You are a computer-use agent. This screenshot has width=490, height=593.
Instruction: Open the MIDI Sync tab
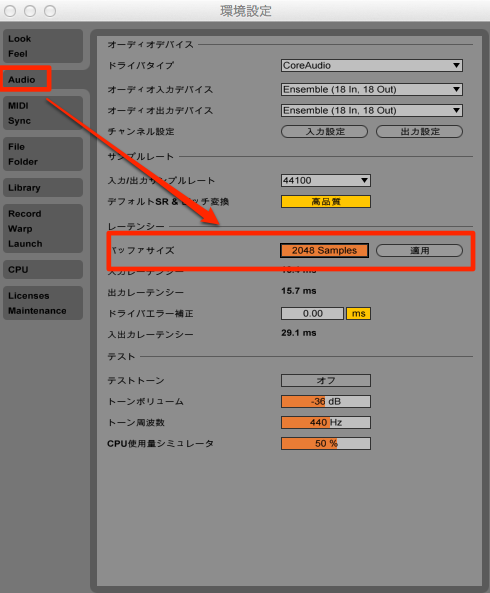tap(43, 113)
